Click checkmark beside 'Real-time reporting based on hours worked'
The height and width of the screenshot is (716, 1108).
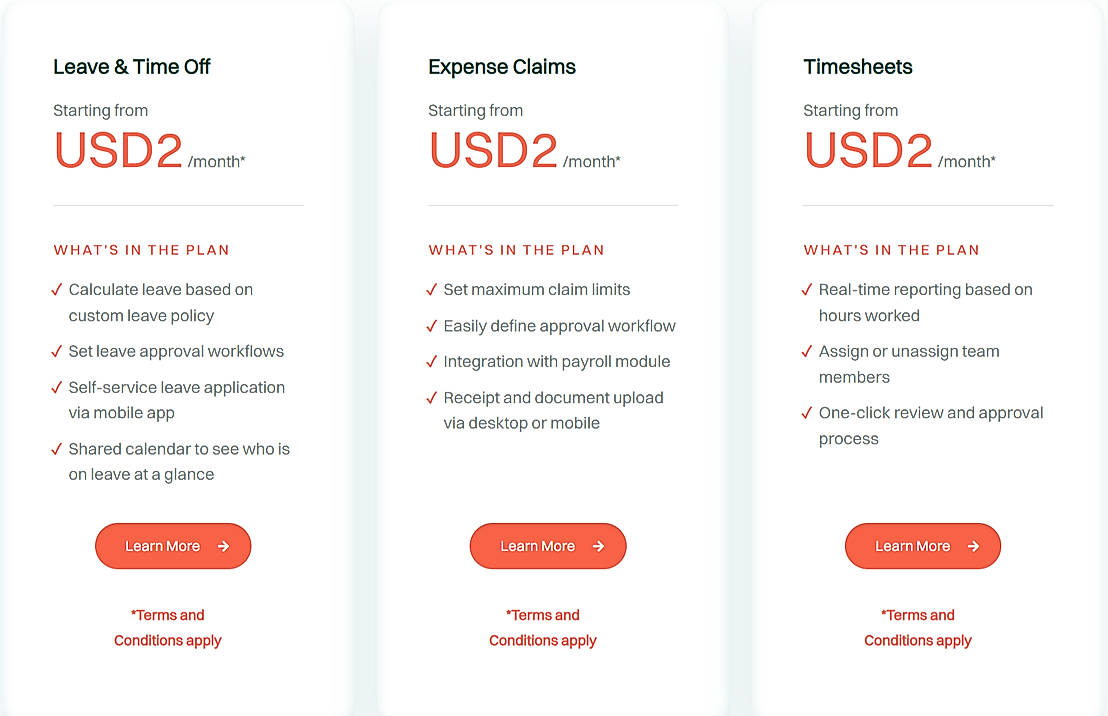click(807, 290)
